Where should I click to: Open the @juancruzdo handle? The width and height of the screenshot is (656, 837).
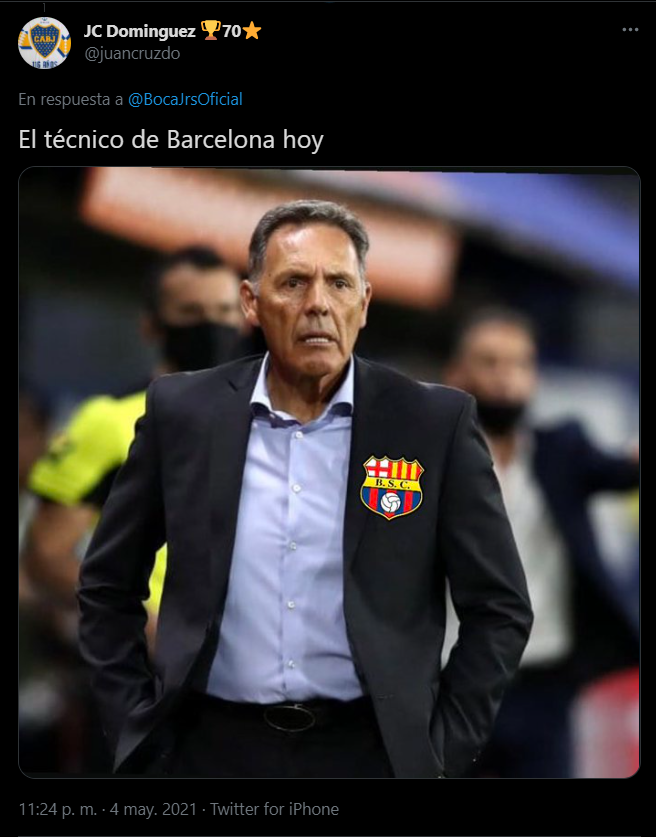pyautogui.click(x=132, y=53)
